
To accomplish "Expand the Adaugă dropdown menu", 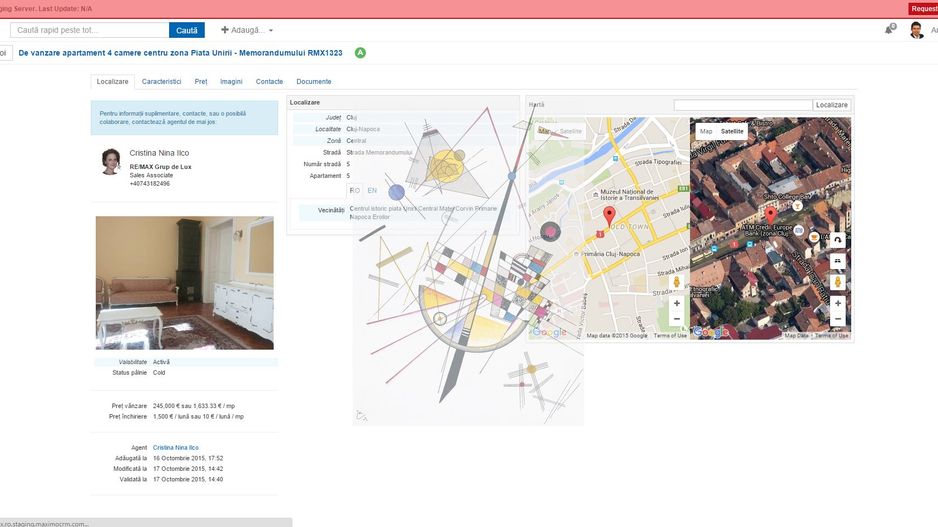I will coord(247,30).
